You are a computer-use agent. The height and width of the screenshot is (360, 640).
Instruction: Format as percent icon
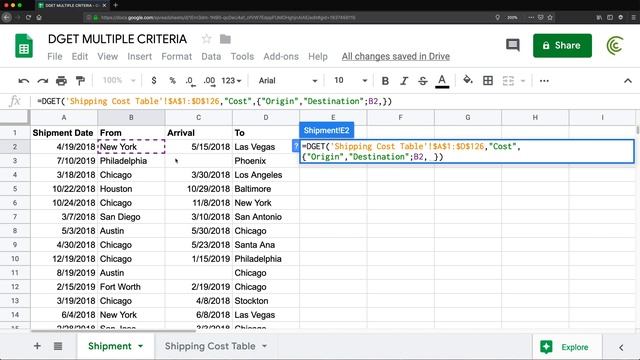tap(172, 81)
